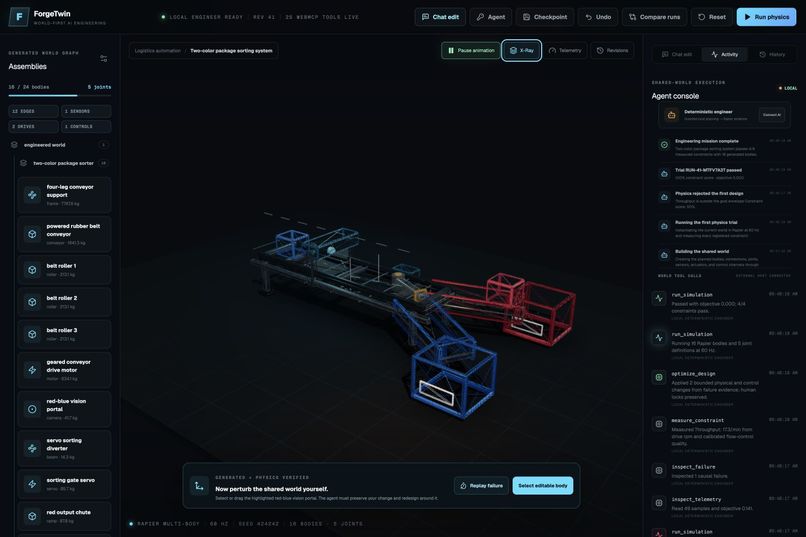The height and width of the screenshot is (537, 806).
Task: Click the first run_simulation pulse icon
Action: point(659,298)
